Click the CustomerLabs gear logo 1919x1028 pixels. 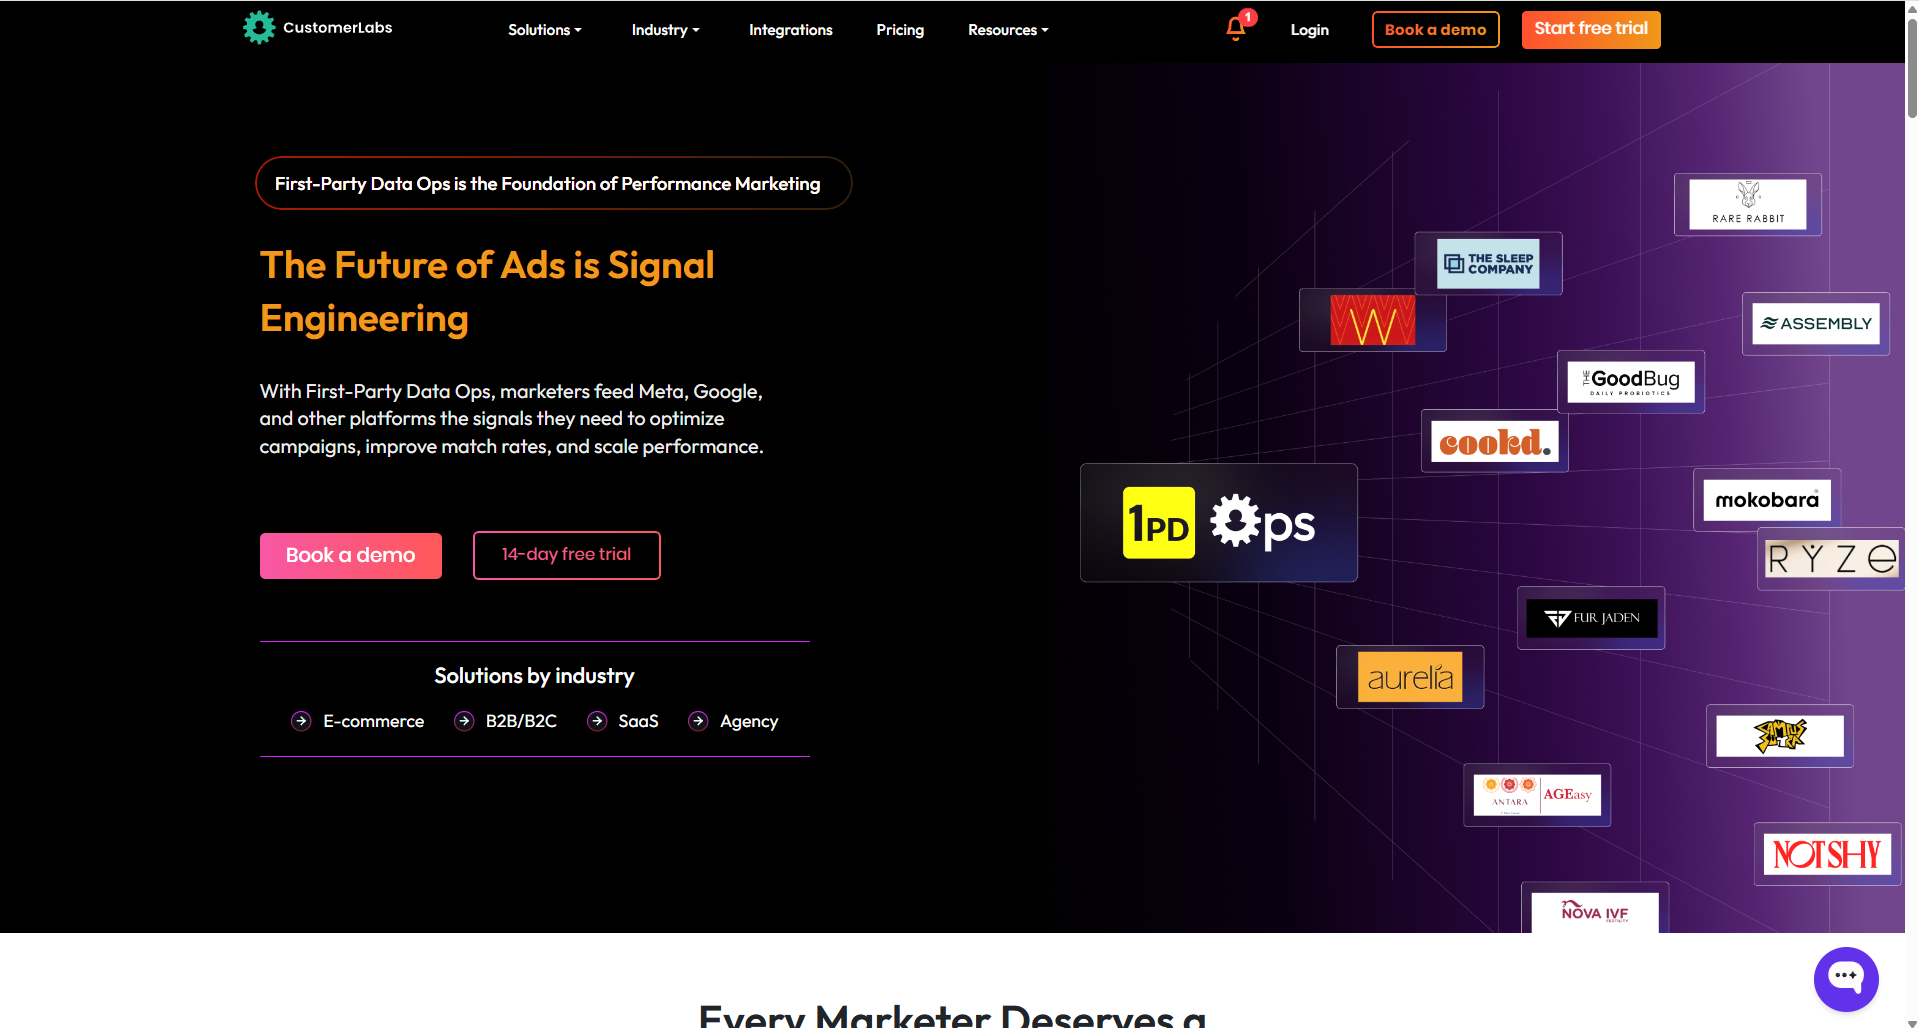click(x=259, y=28)
